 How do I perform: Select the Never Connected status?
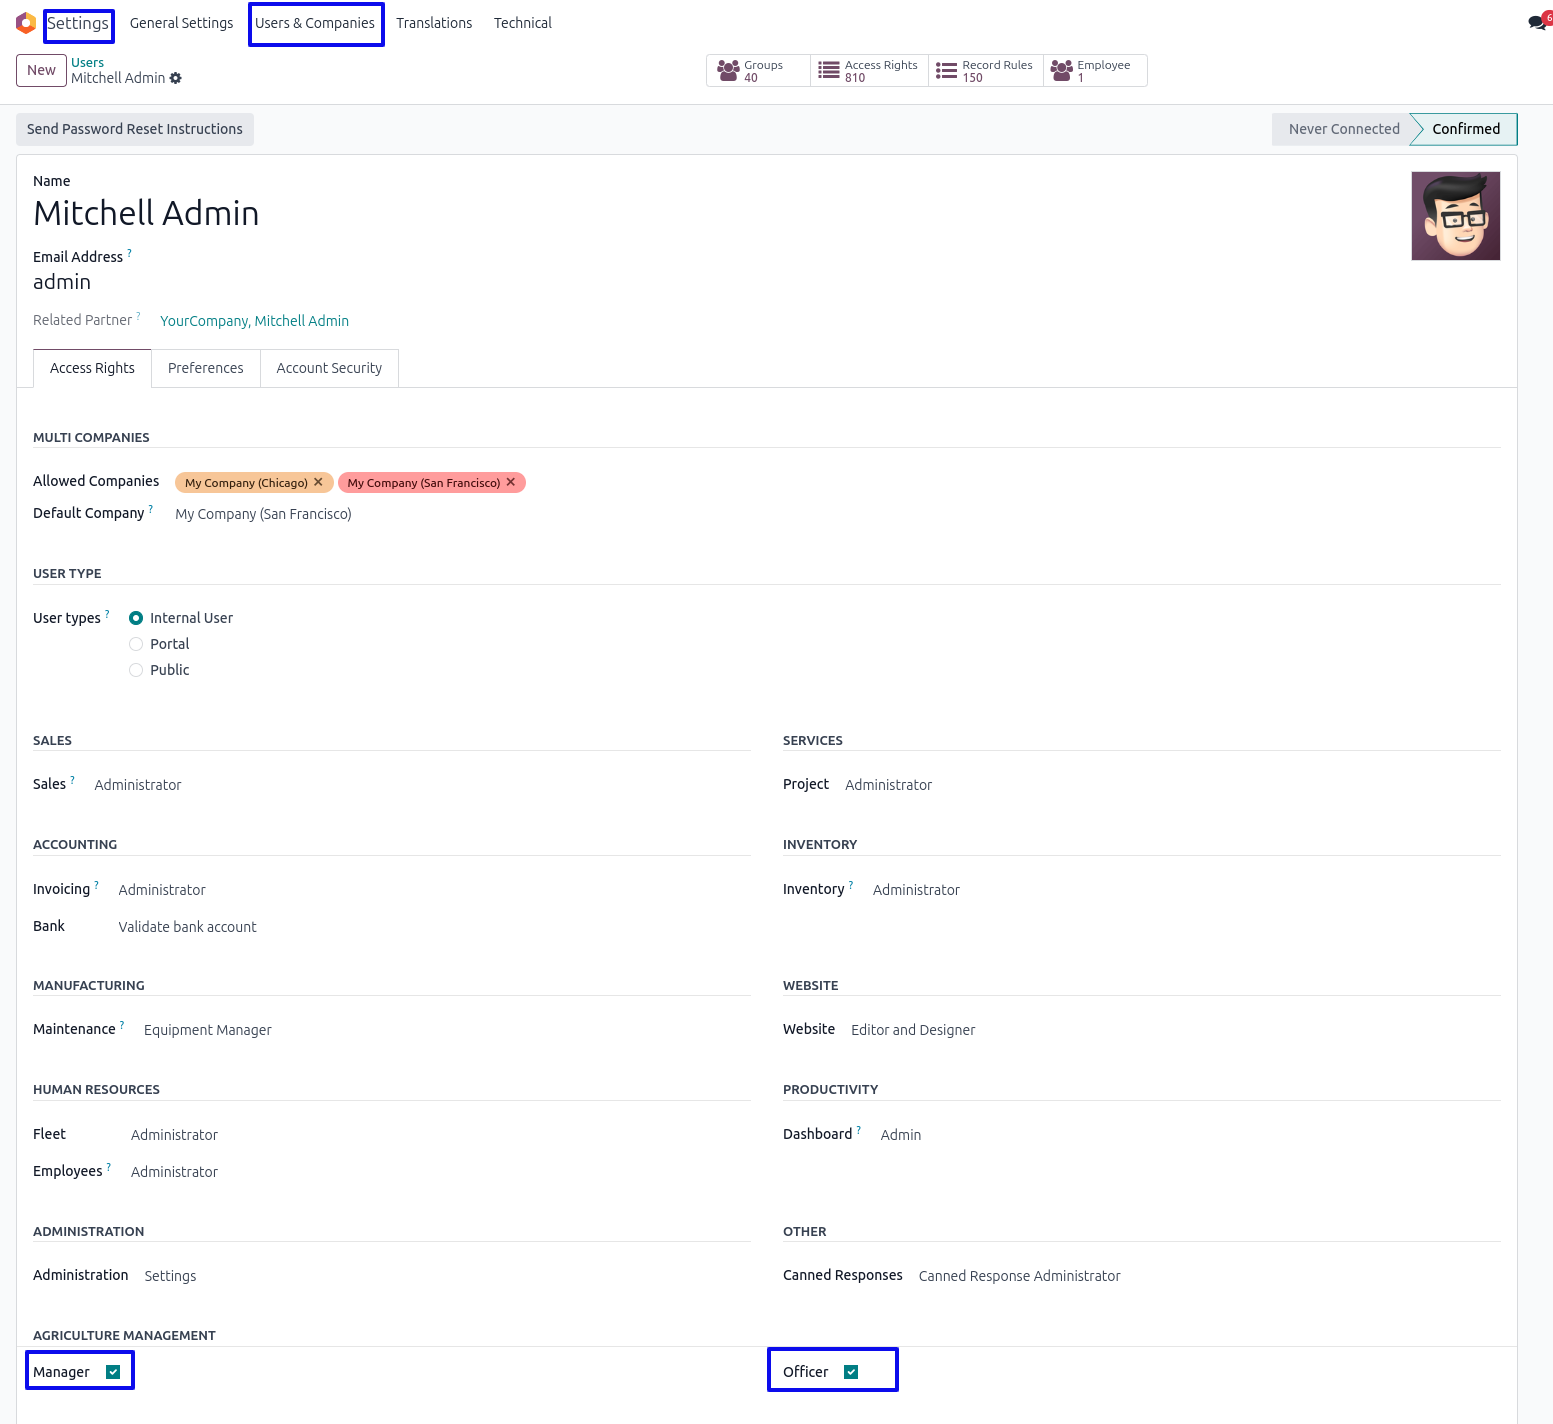tap(1343, 129)
